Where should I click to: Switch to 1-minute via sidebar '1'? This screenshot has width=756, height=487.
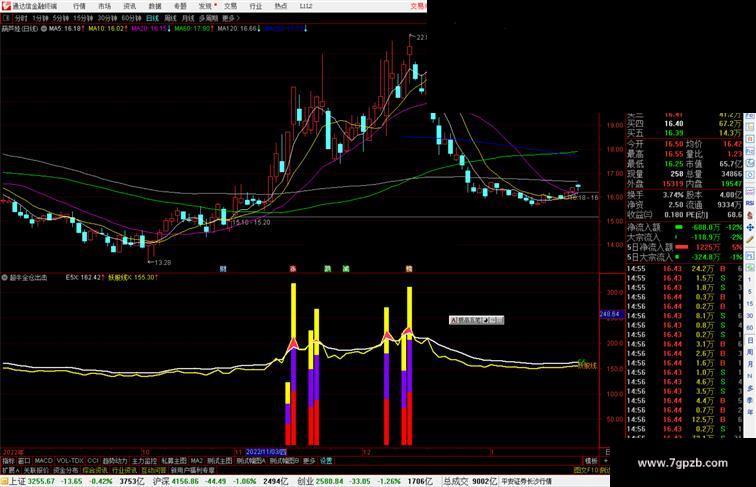(x=750, y=280)
